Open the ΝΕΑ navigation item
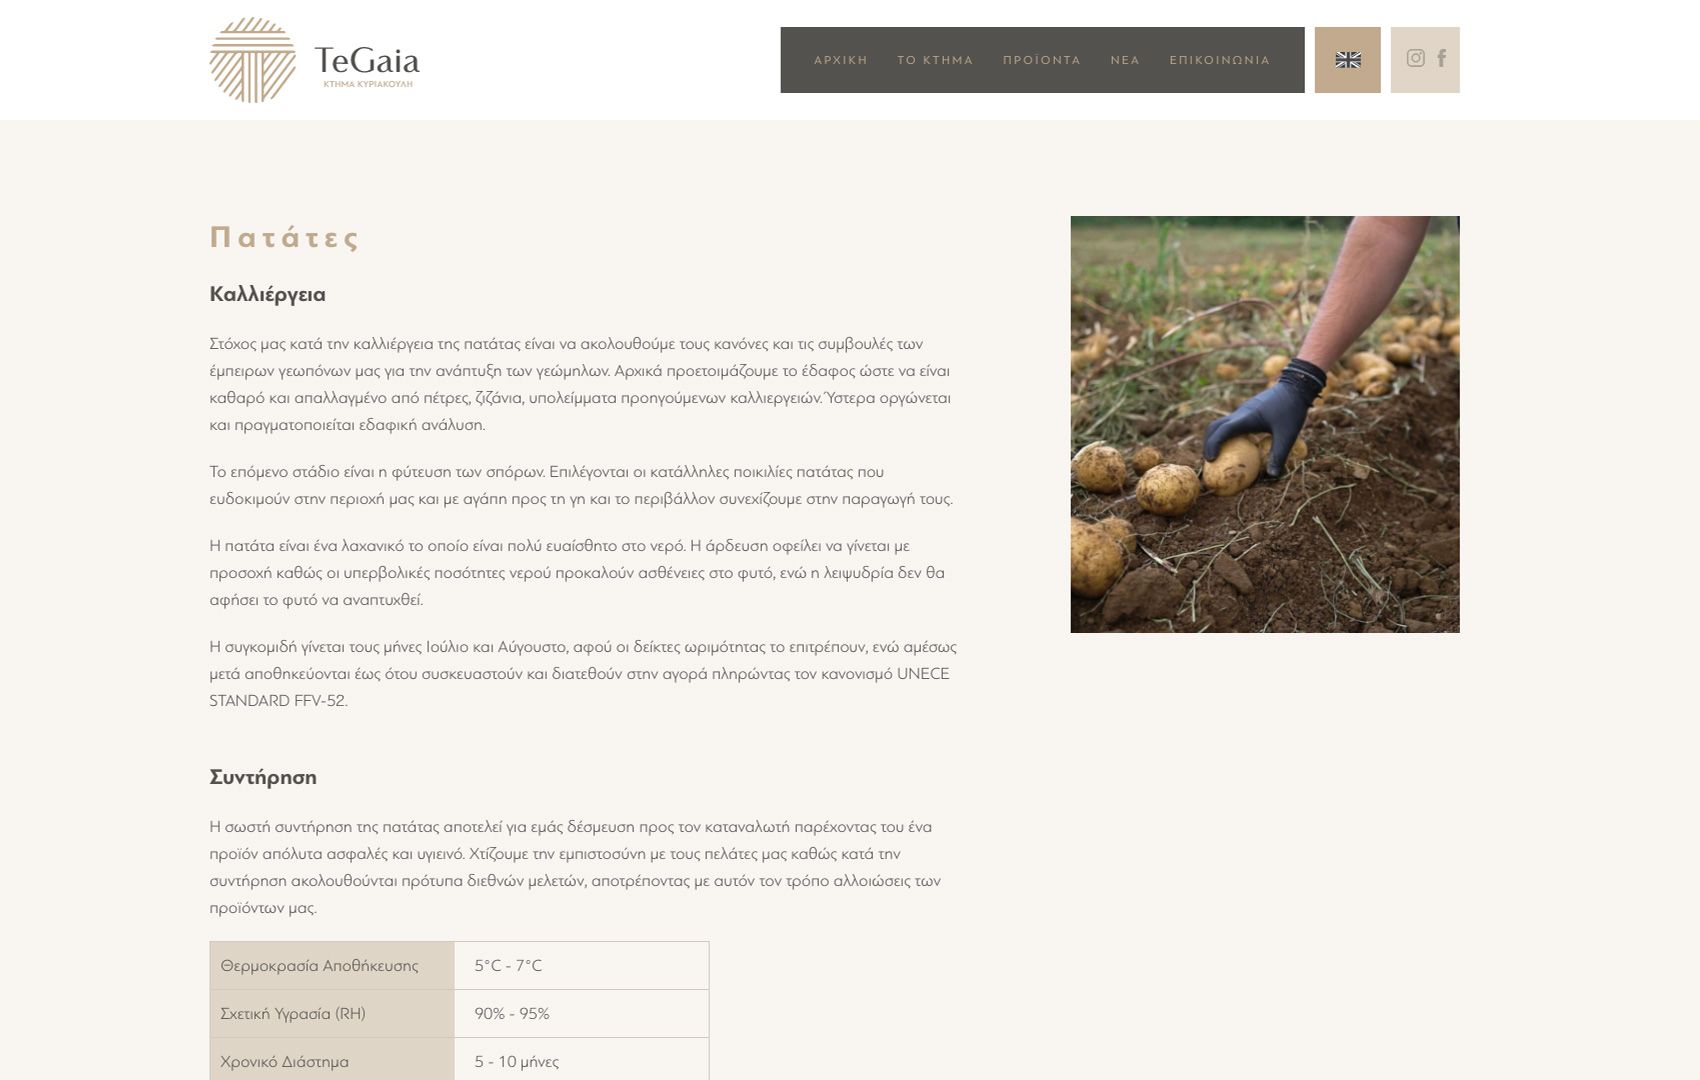The image size is (1700, 1080). click(1125, 60)
